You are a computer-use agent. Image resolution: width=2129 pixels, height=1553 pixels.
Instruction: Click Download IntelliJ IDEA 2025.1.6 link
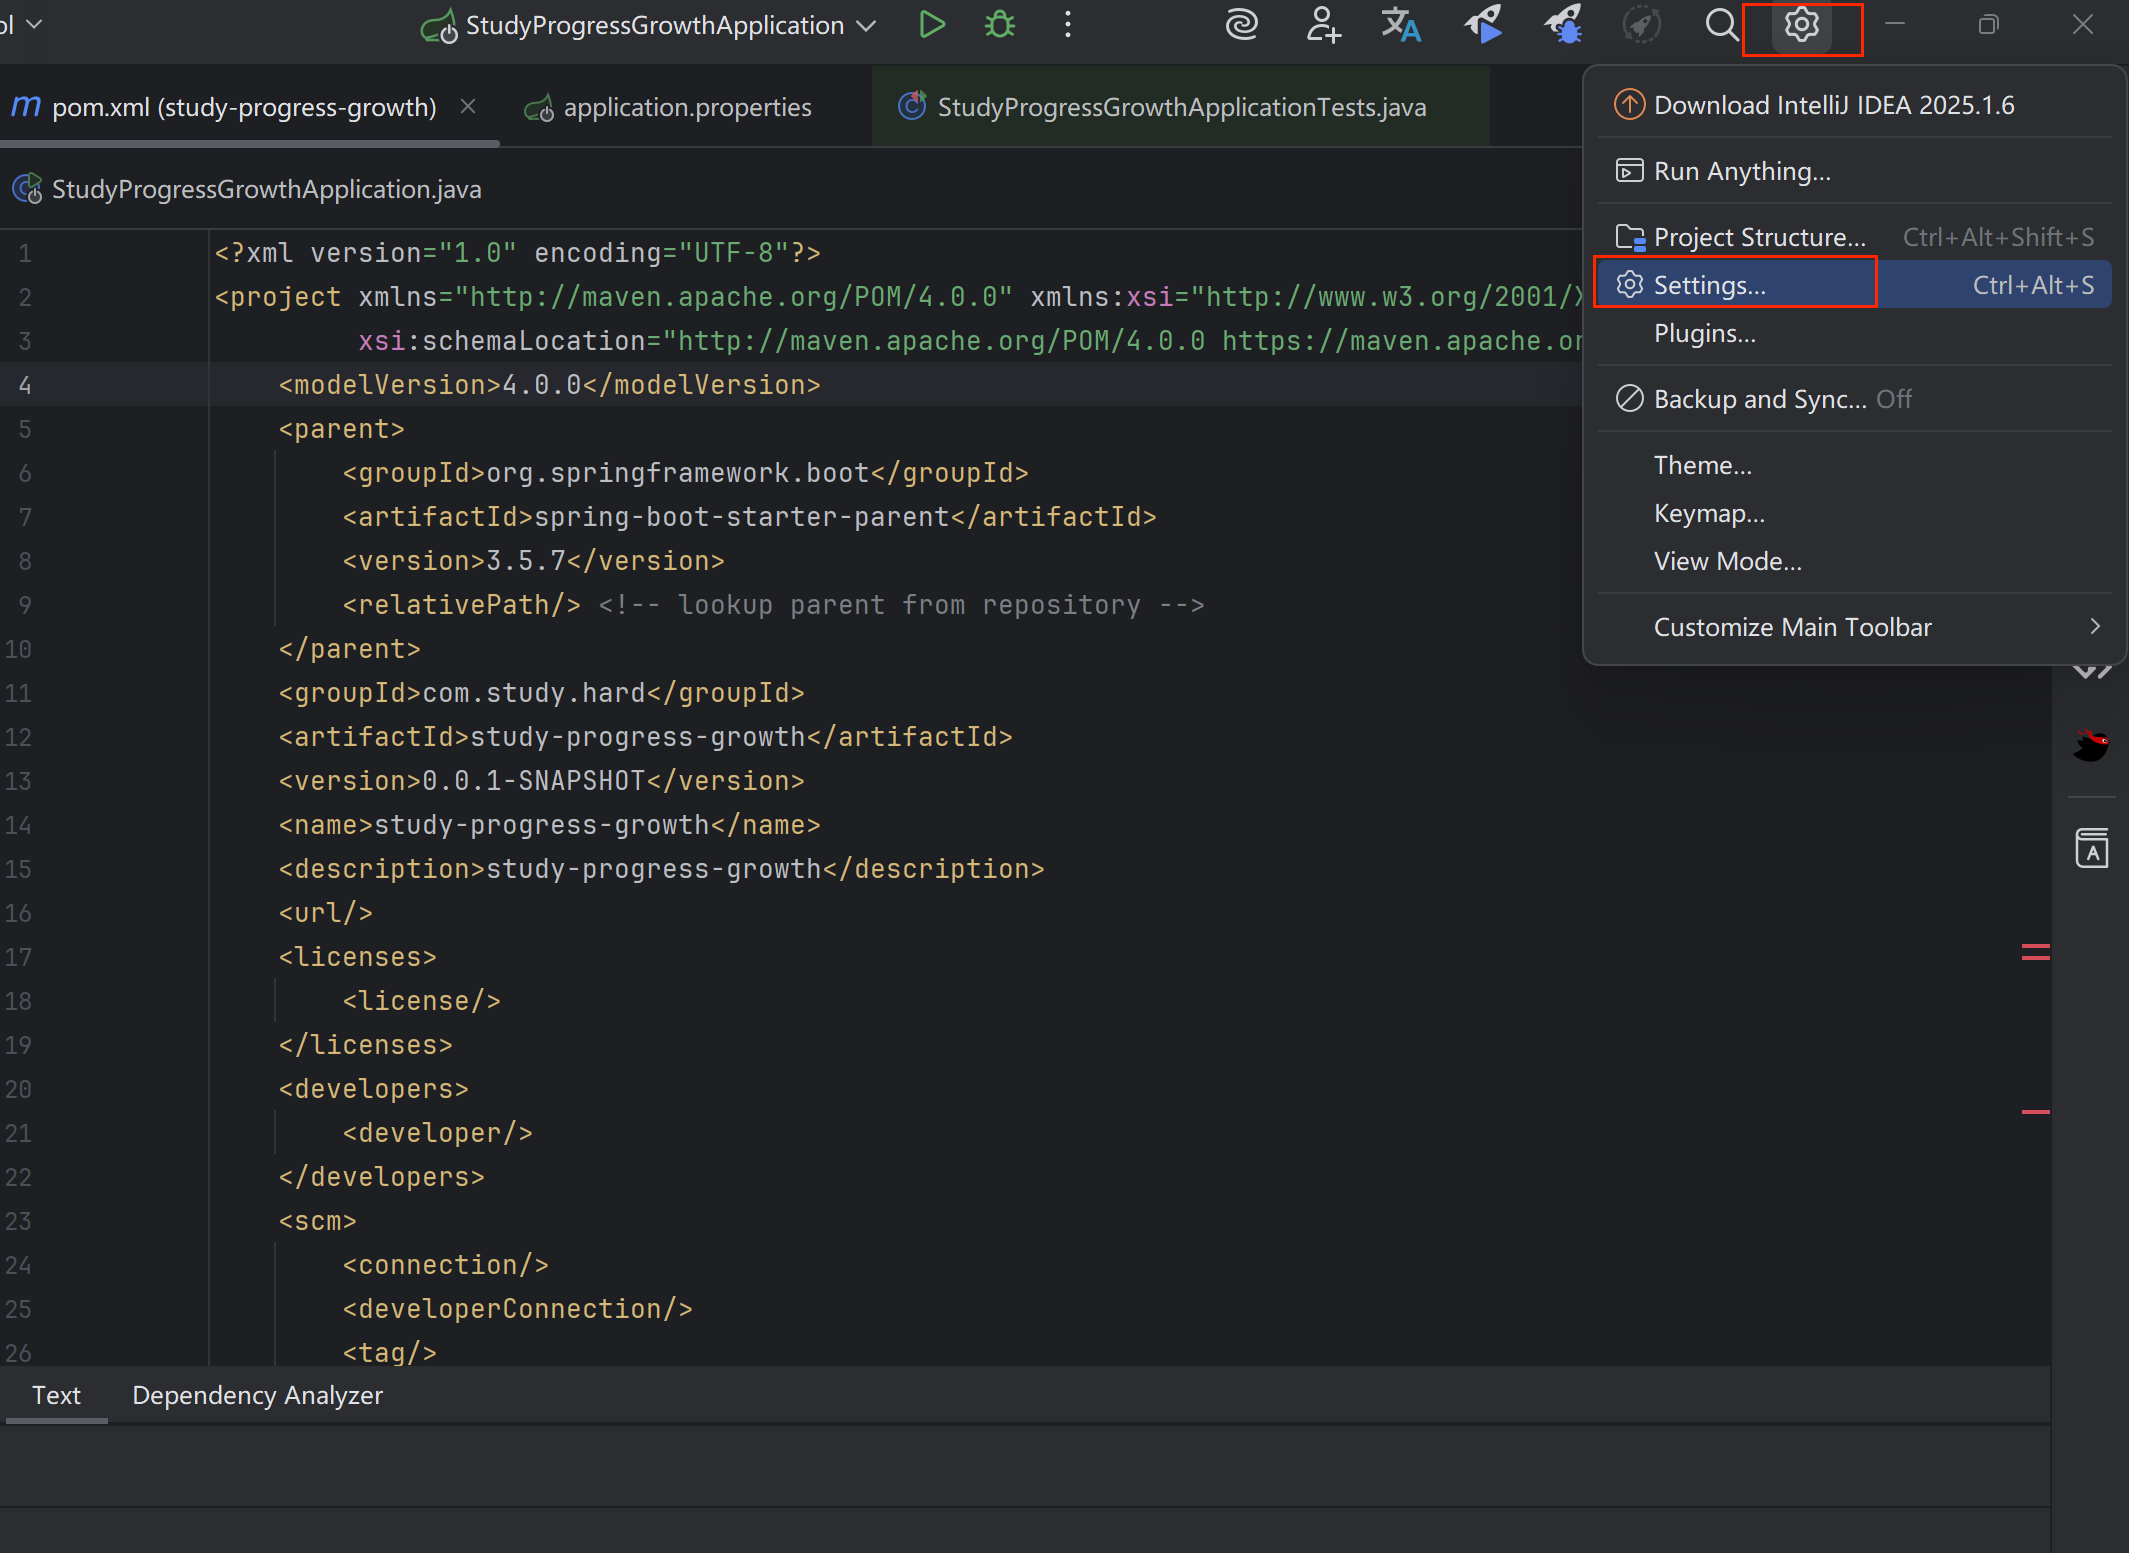pyautogui.click(x=1834, y=104)
